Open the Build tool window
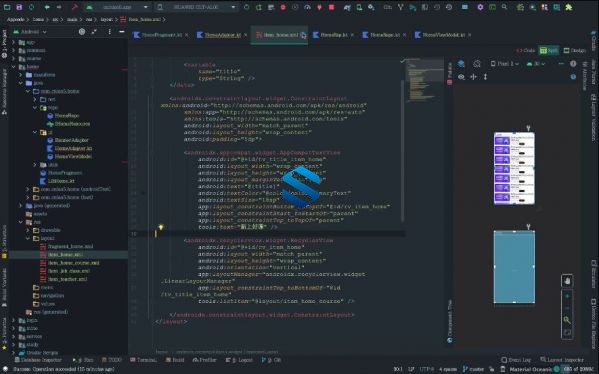The height and width of the screenshot is (374, 599). click(x=176, y=360)
